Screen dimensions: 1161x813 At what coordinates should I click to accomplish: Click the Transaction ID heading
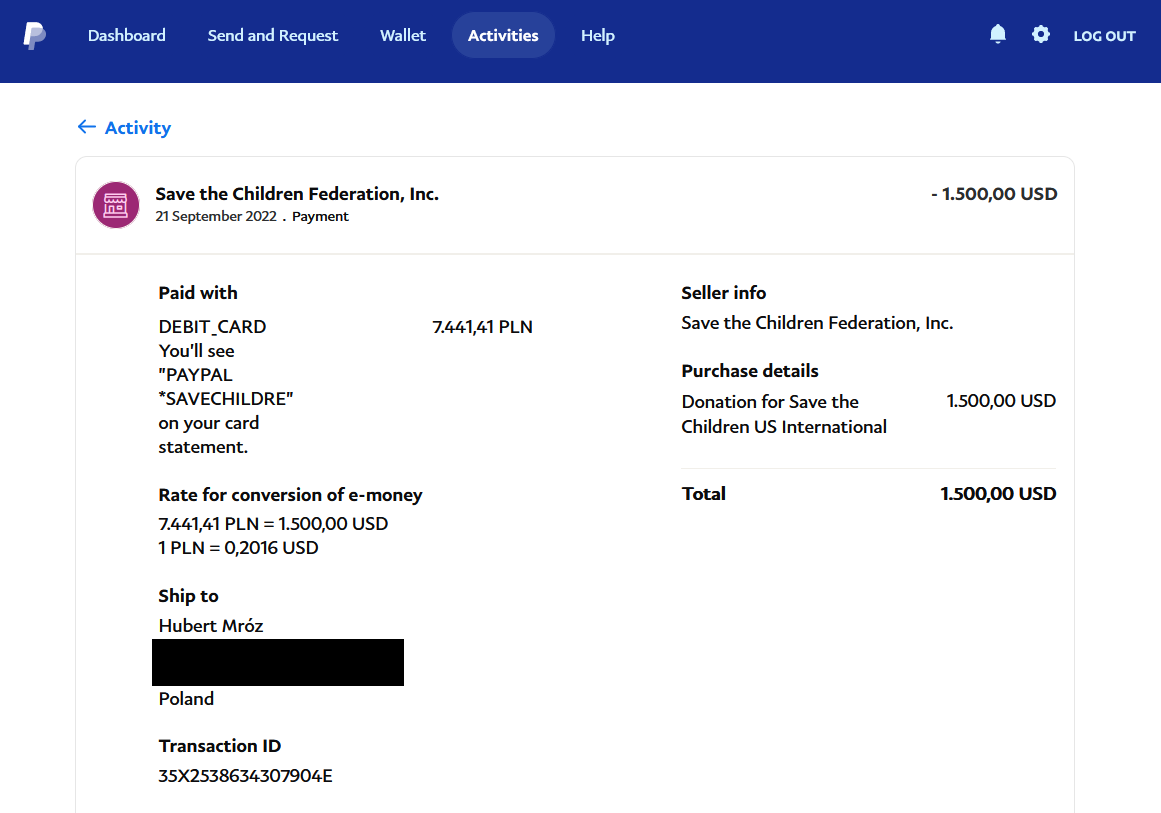(220, 746)
